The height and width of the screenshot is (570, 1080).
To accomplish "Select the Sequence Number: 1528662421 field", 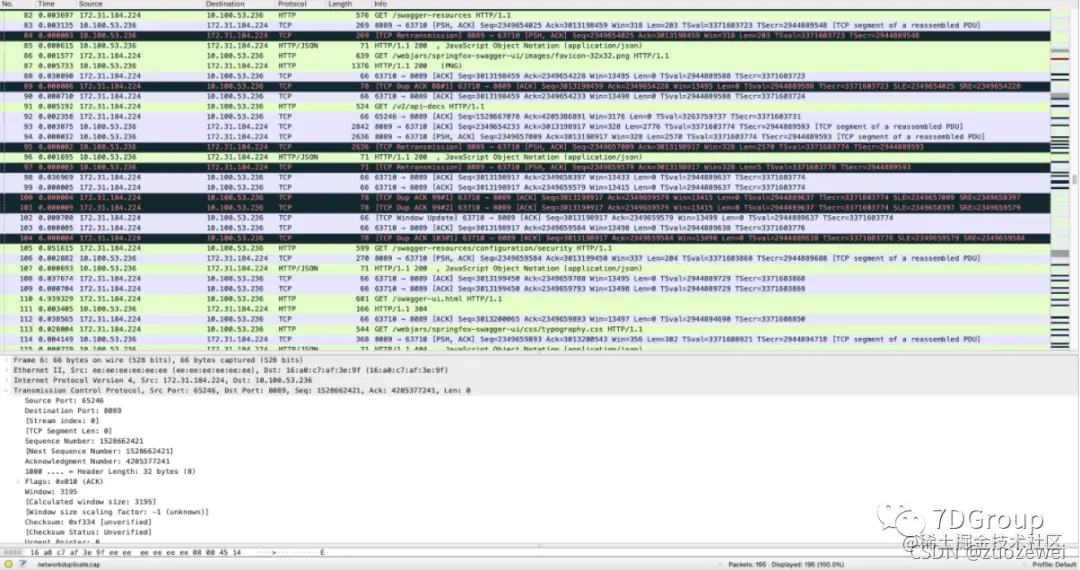I will [x=84, y=441].
